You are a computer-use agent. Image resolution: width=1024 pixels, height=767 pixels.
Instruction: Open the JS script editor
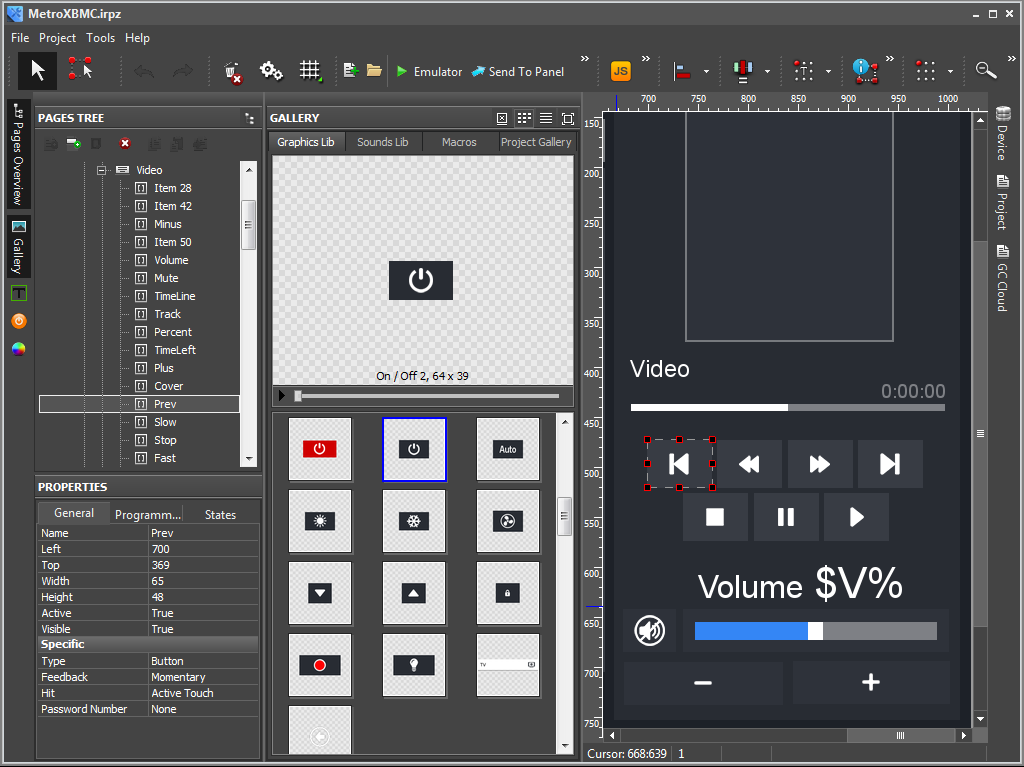pos(621,71)
